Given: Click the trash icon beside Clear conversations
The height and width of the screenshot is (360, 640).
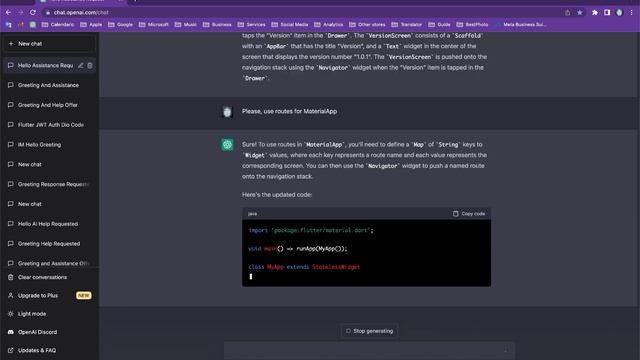Looking at the screenshot, I should click(x=11, y=277).
